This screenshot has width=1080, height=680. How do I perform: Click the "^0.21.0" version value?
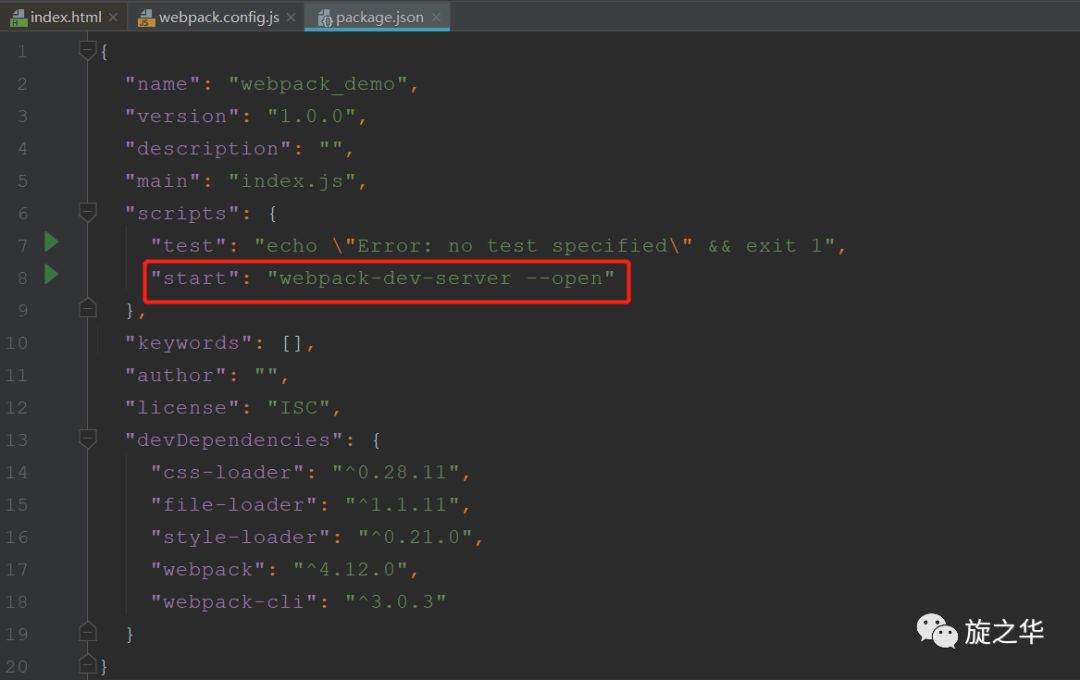[x=415, y=537]
